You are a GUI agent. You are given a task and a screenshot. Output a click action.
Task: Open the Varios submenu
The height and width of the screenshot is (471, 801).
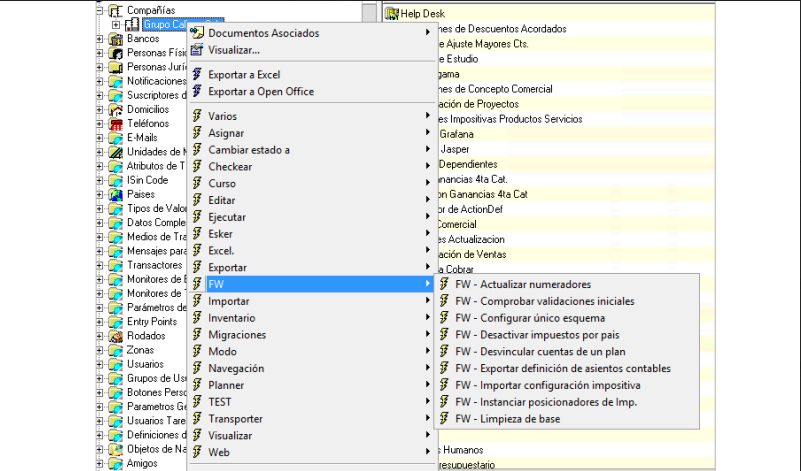point(311,116)
